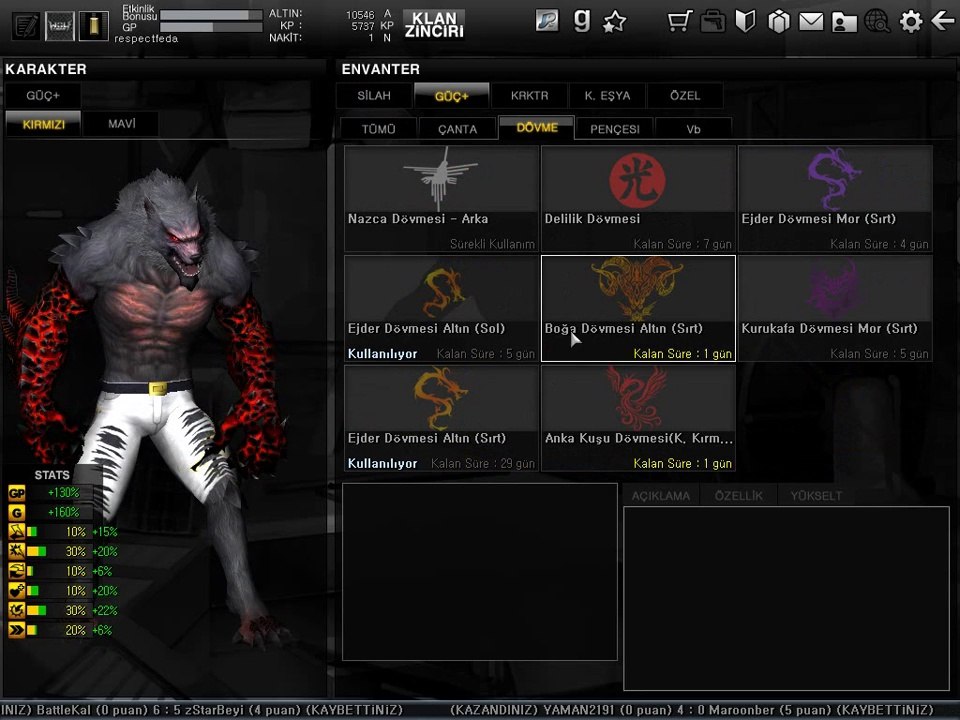
Task: Open the notepad icon in the top-left corner
Action: click(26, 26)
